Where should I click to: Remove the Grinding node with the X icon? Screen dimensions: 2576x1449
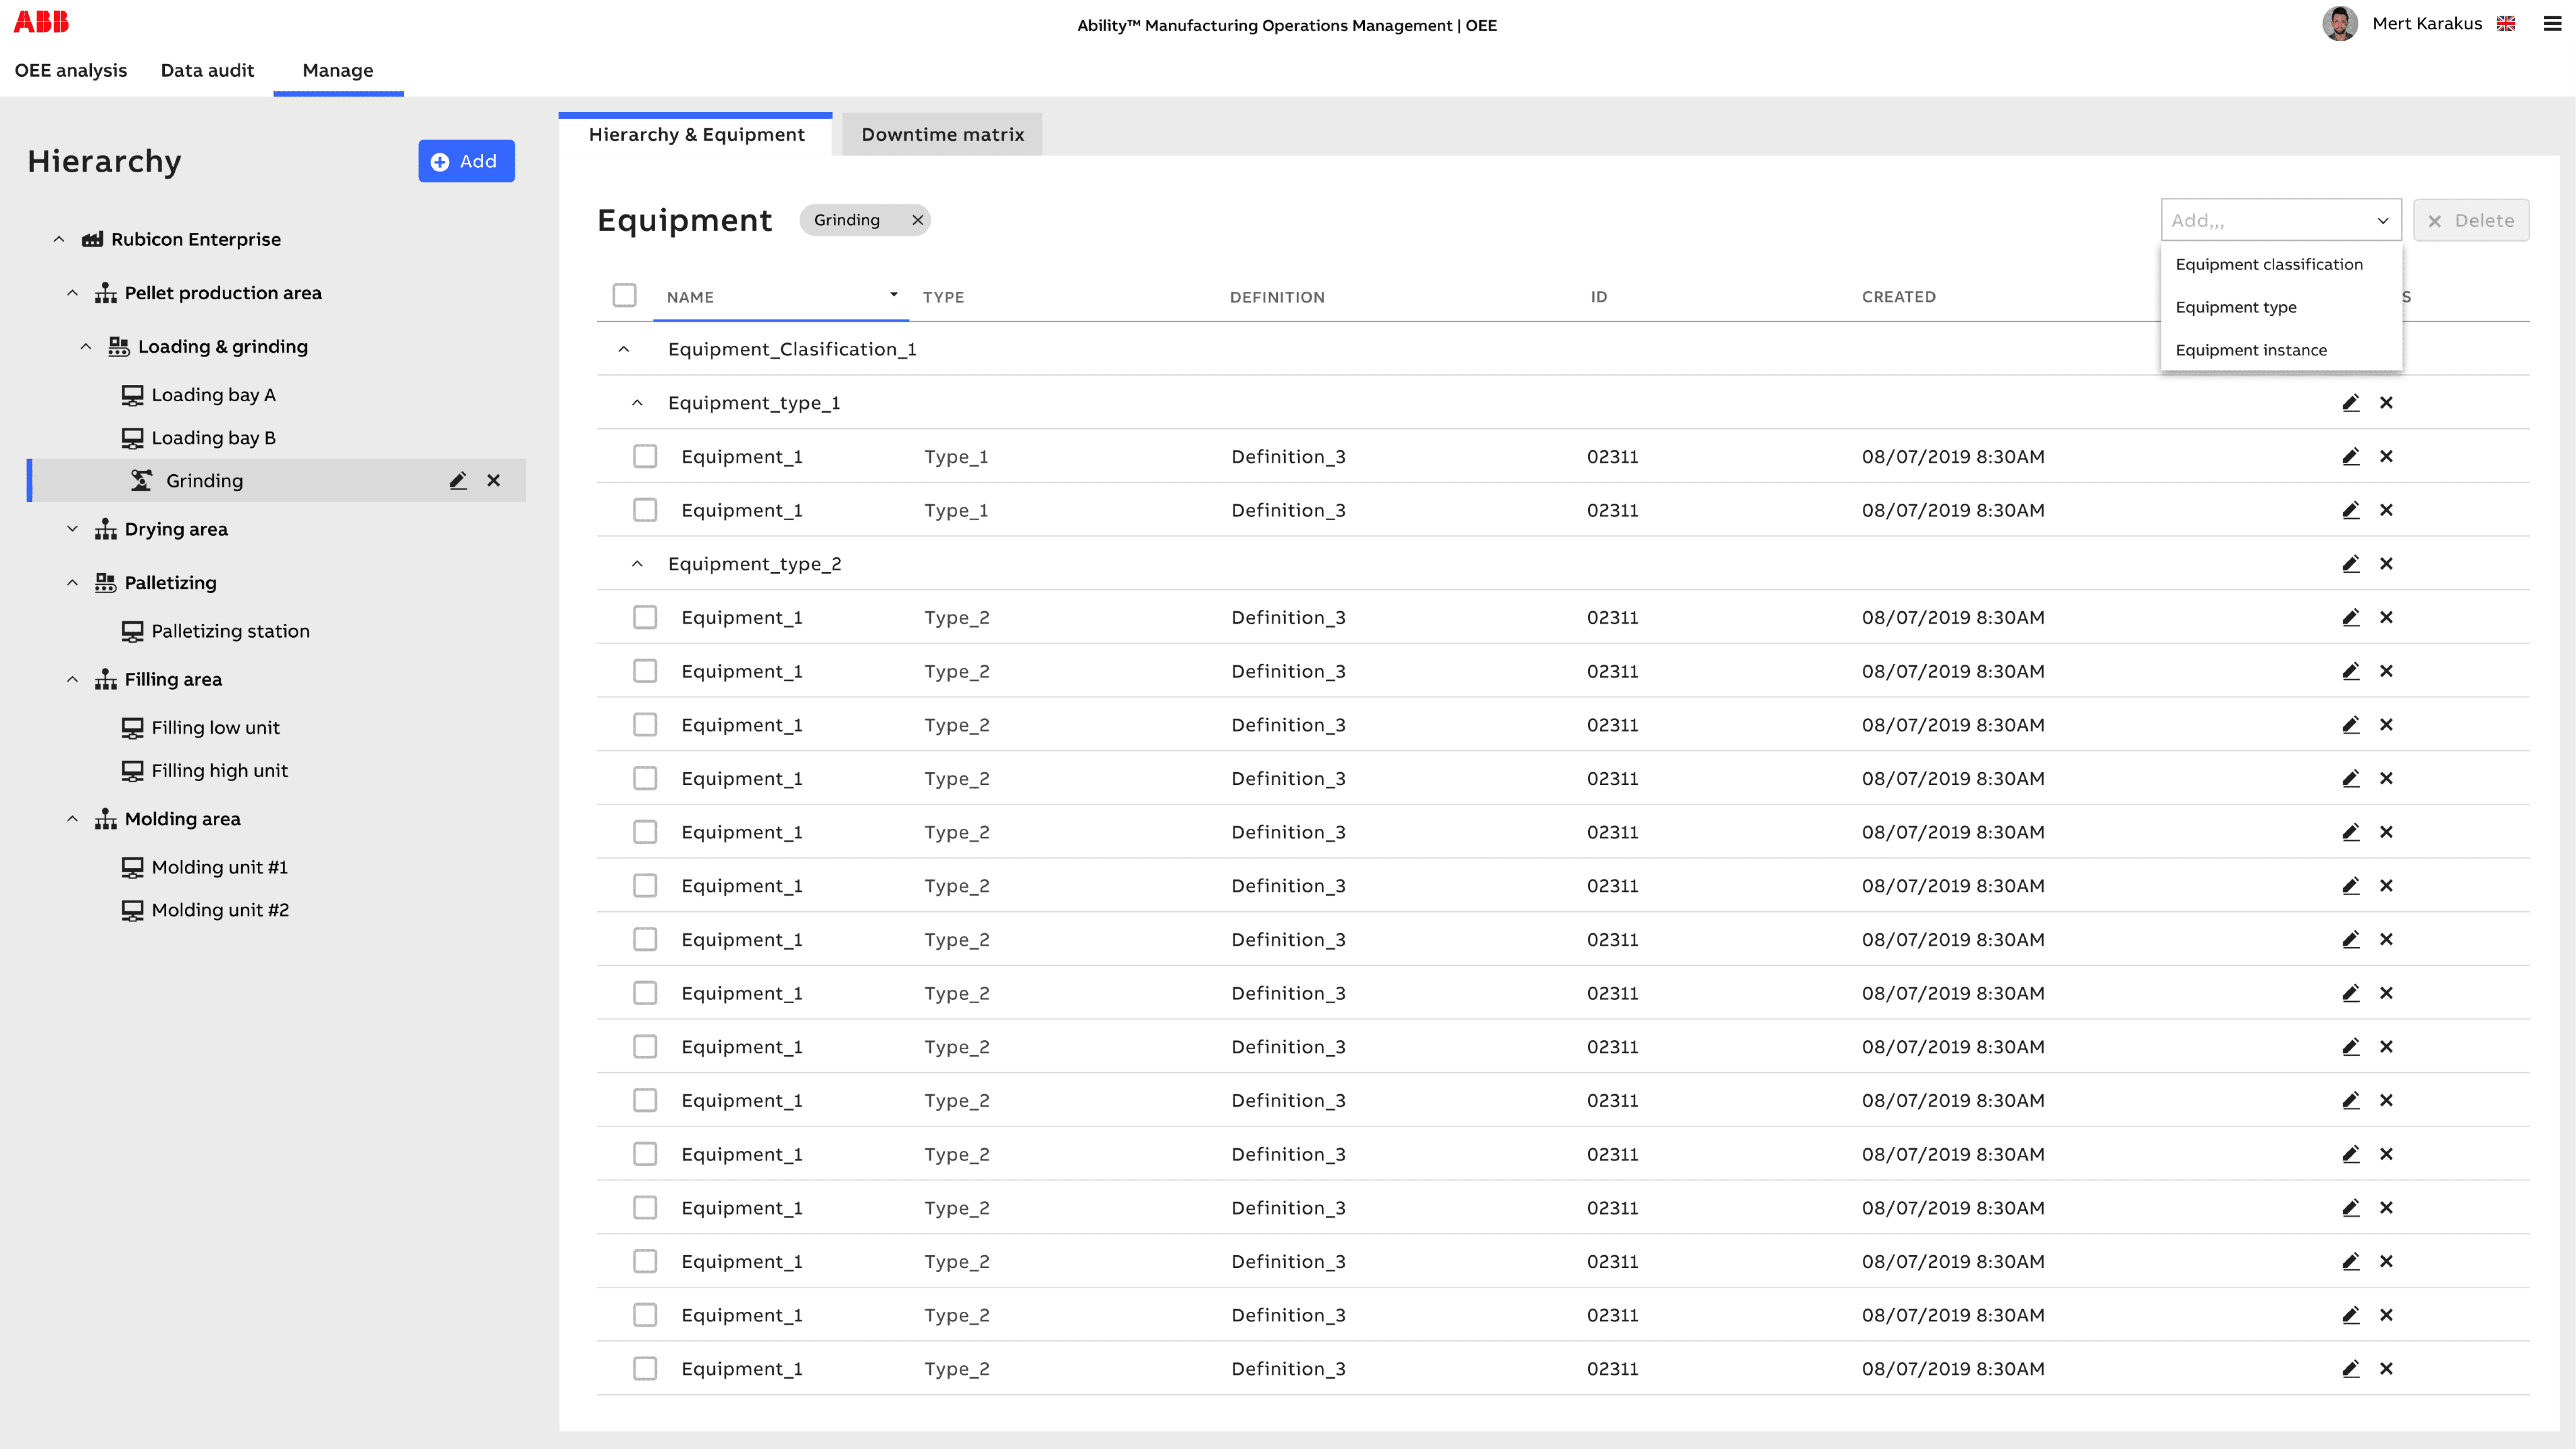point(494,481)
